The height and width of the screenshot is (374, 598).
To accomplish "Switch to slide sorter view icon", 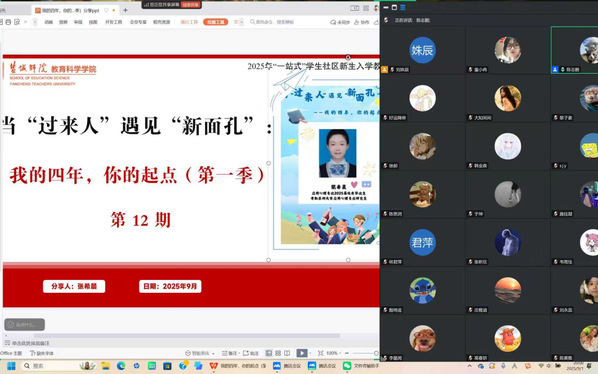I will (278, 353).
